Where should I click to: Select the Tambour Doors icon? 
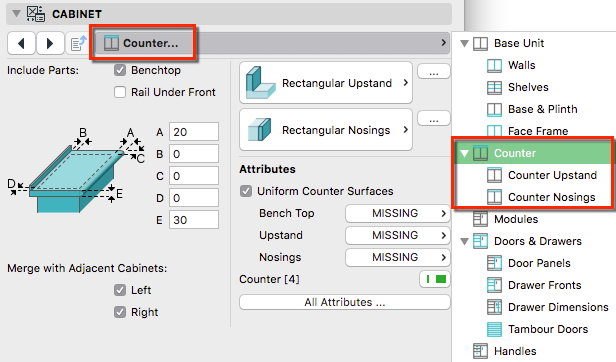pos(494,329)
